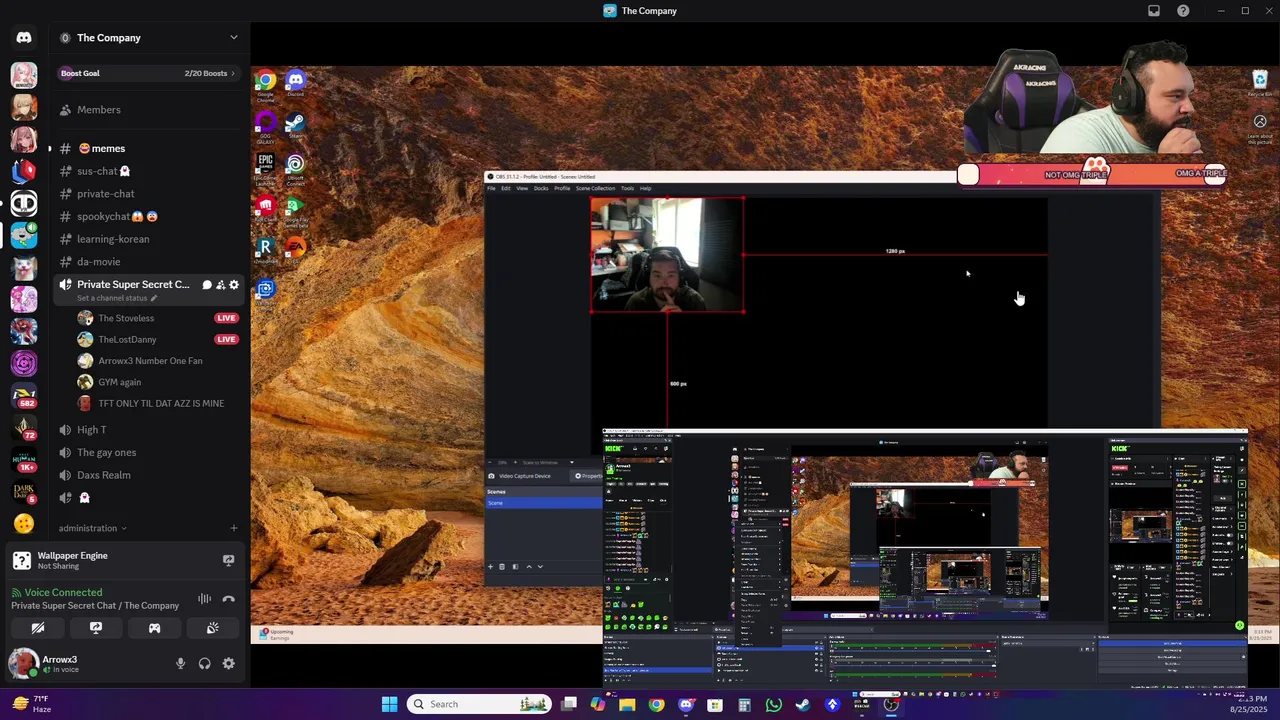This screenshot has height=720, width=1280.
Task: Open the Discord inbox icon in title bar
Action: click(1154, 11)
